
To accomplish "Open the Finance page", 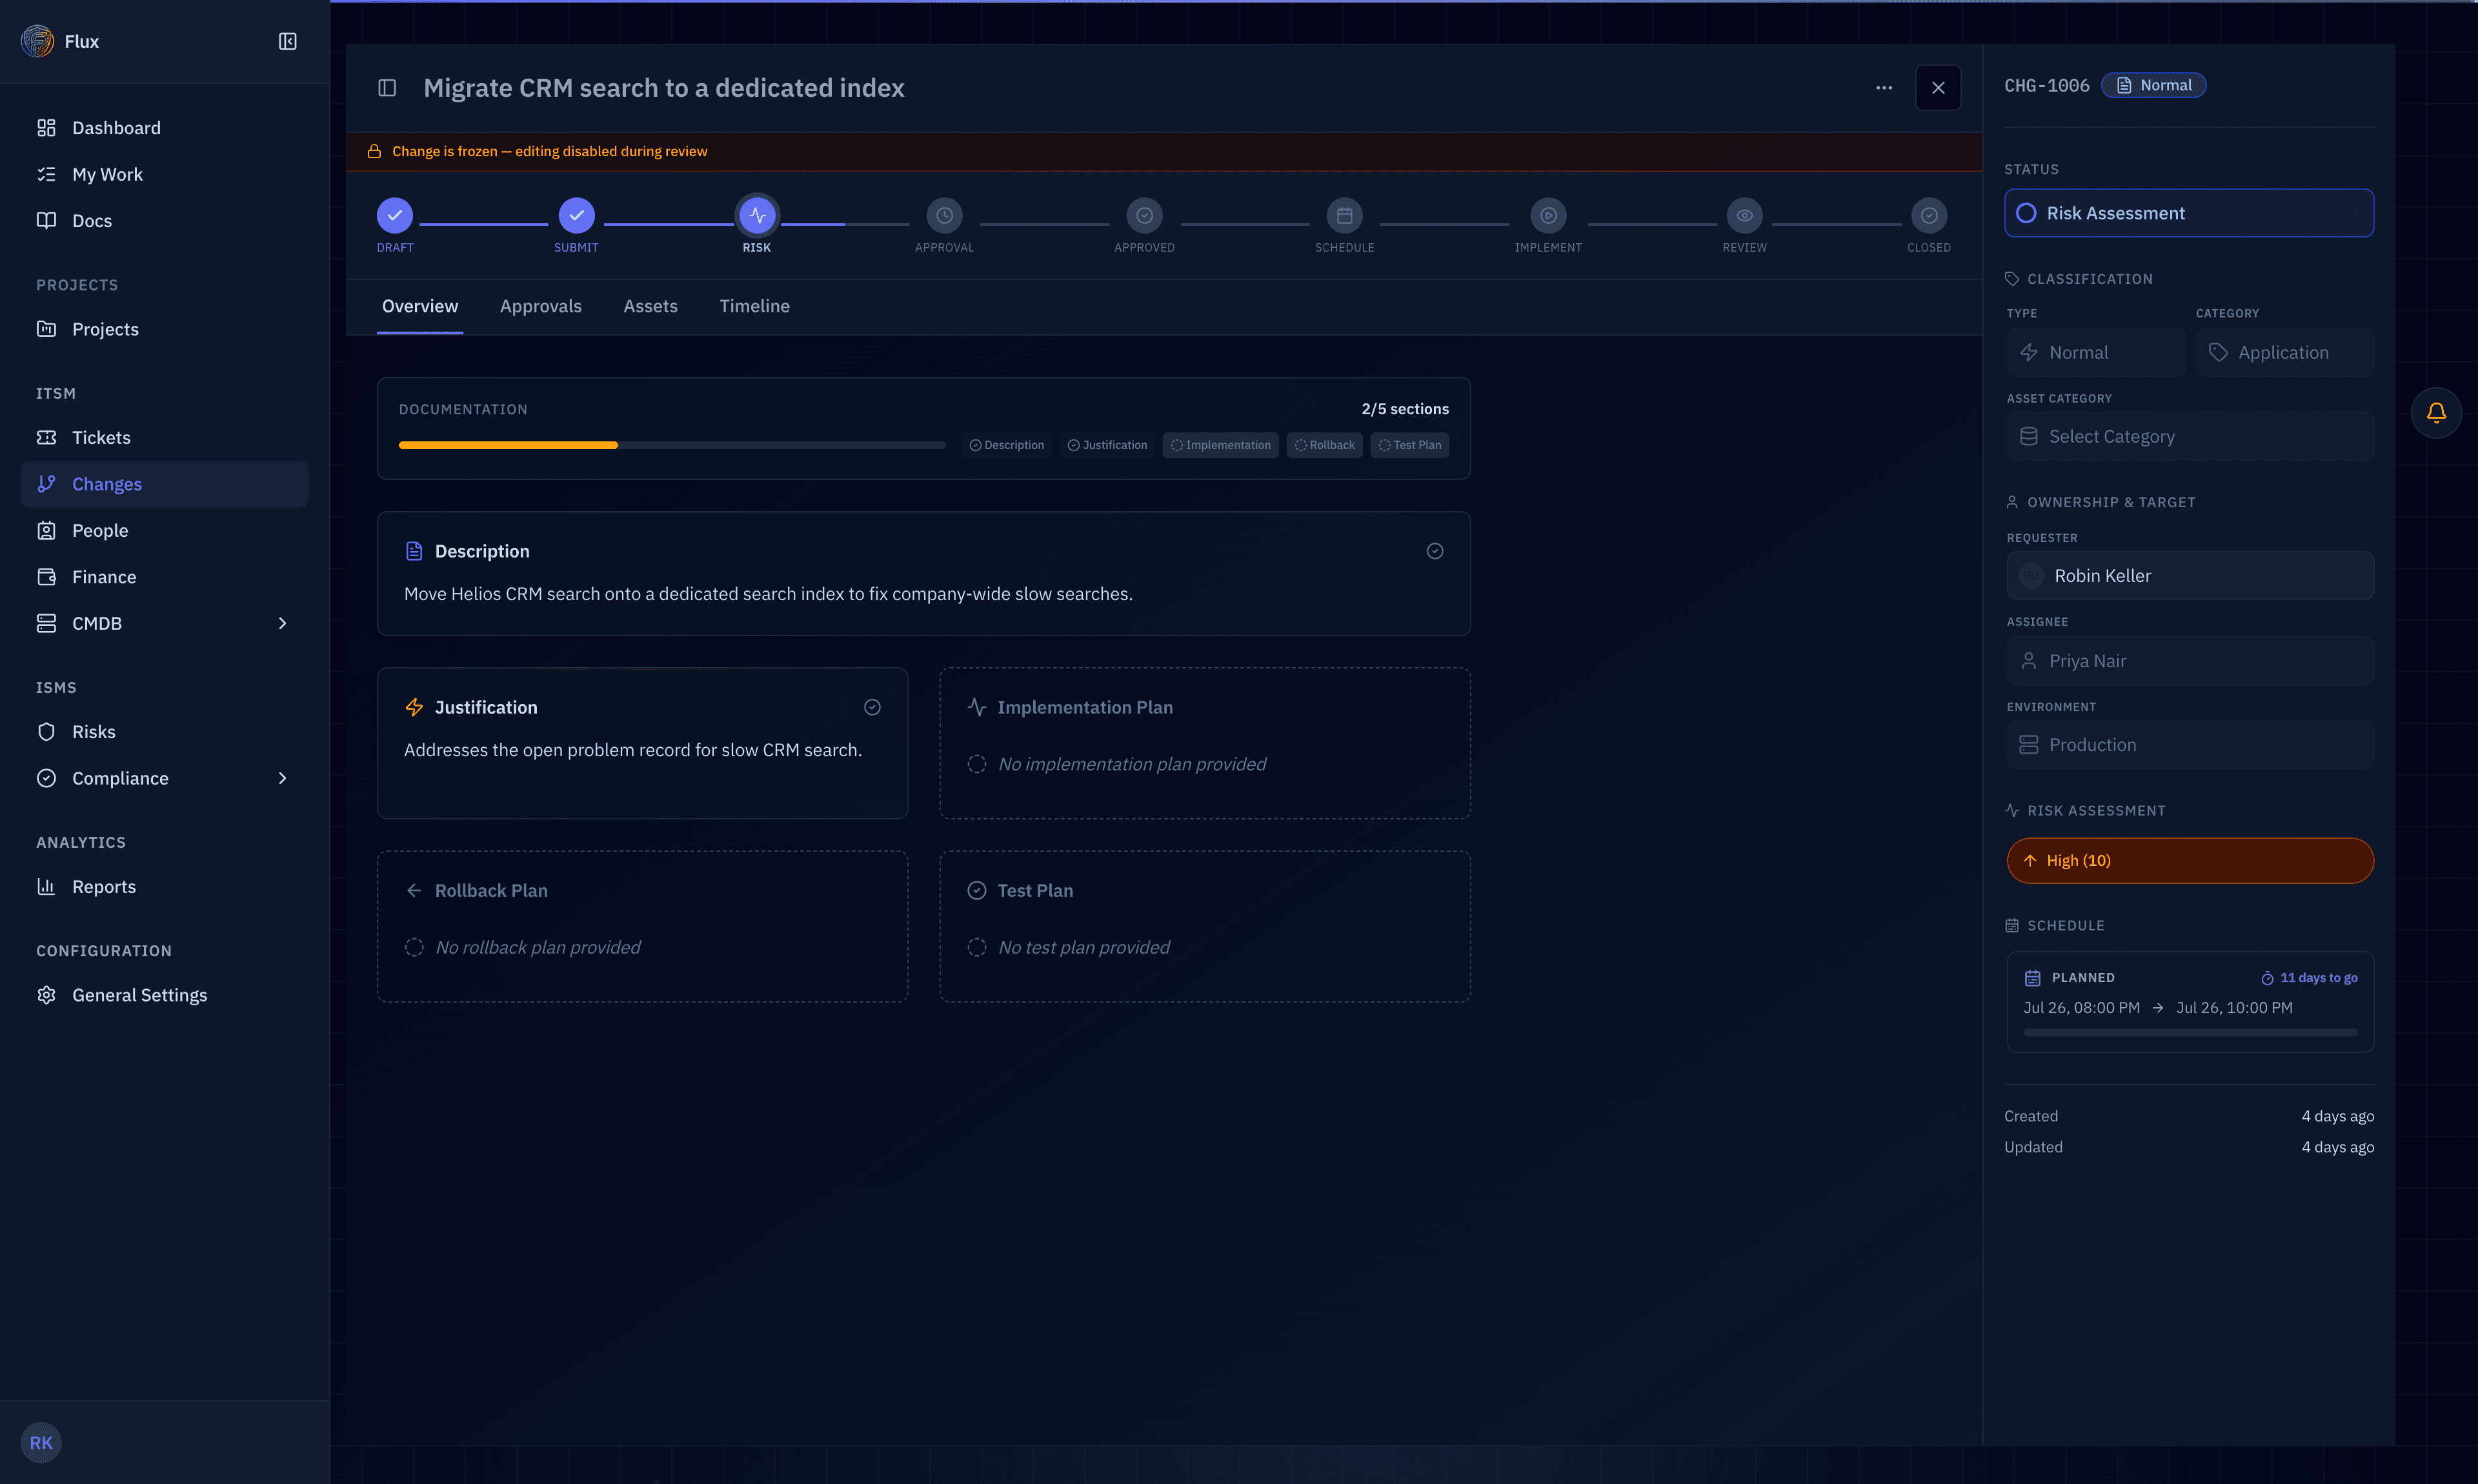I will 164,577.
